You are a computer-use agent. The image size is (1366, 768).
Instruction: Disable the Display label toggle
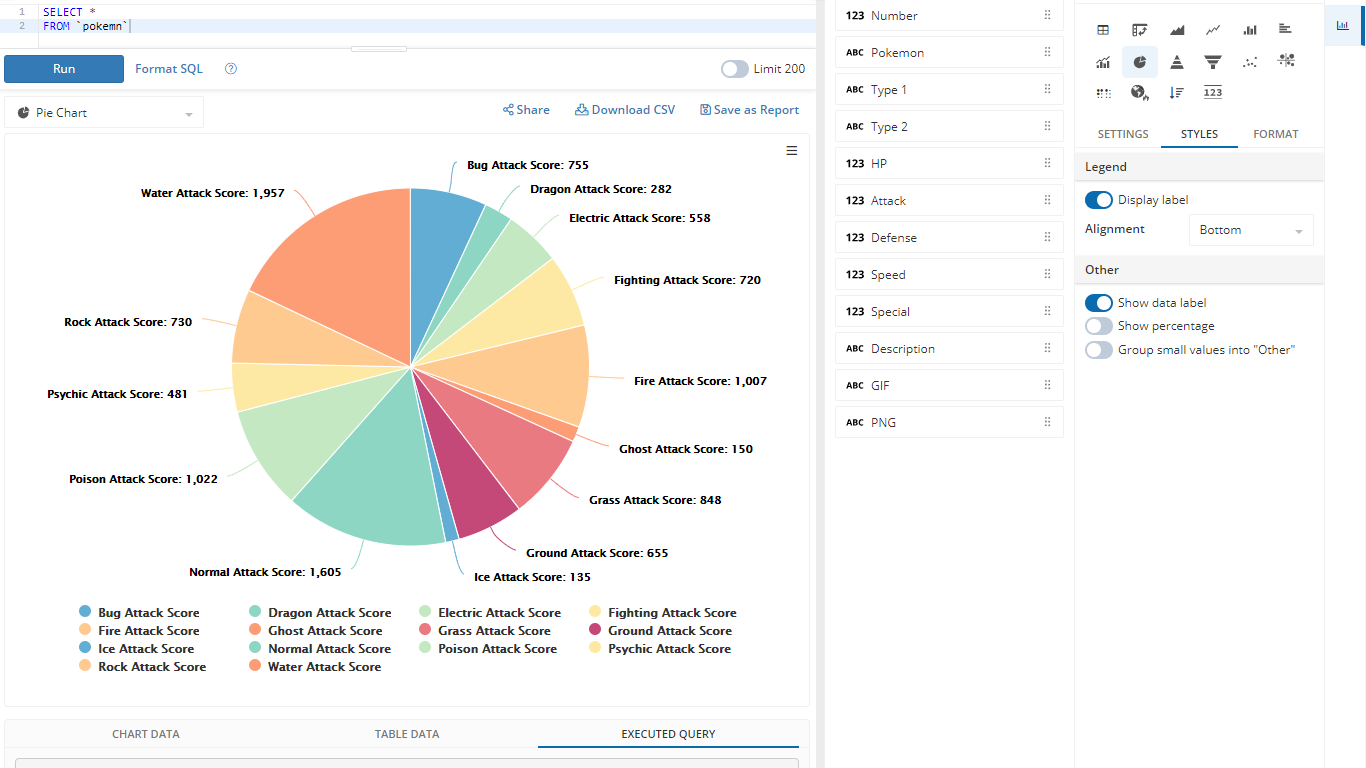1099,200
